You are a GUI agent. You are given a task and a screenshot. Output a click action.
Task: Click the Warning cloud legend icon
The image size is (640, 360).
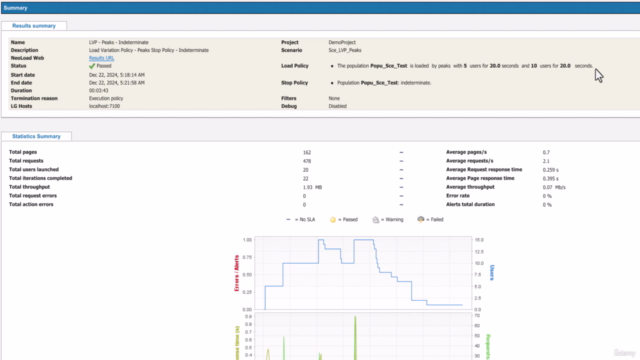coord(376,220)
